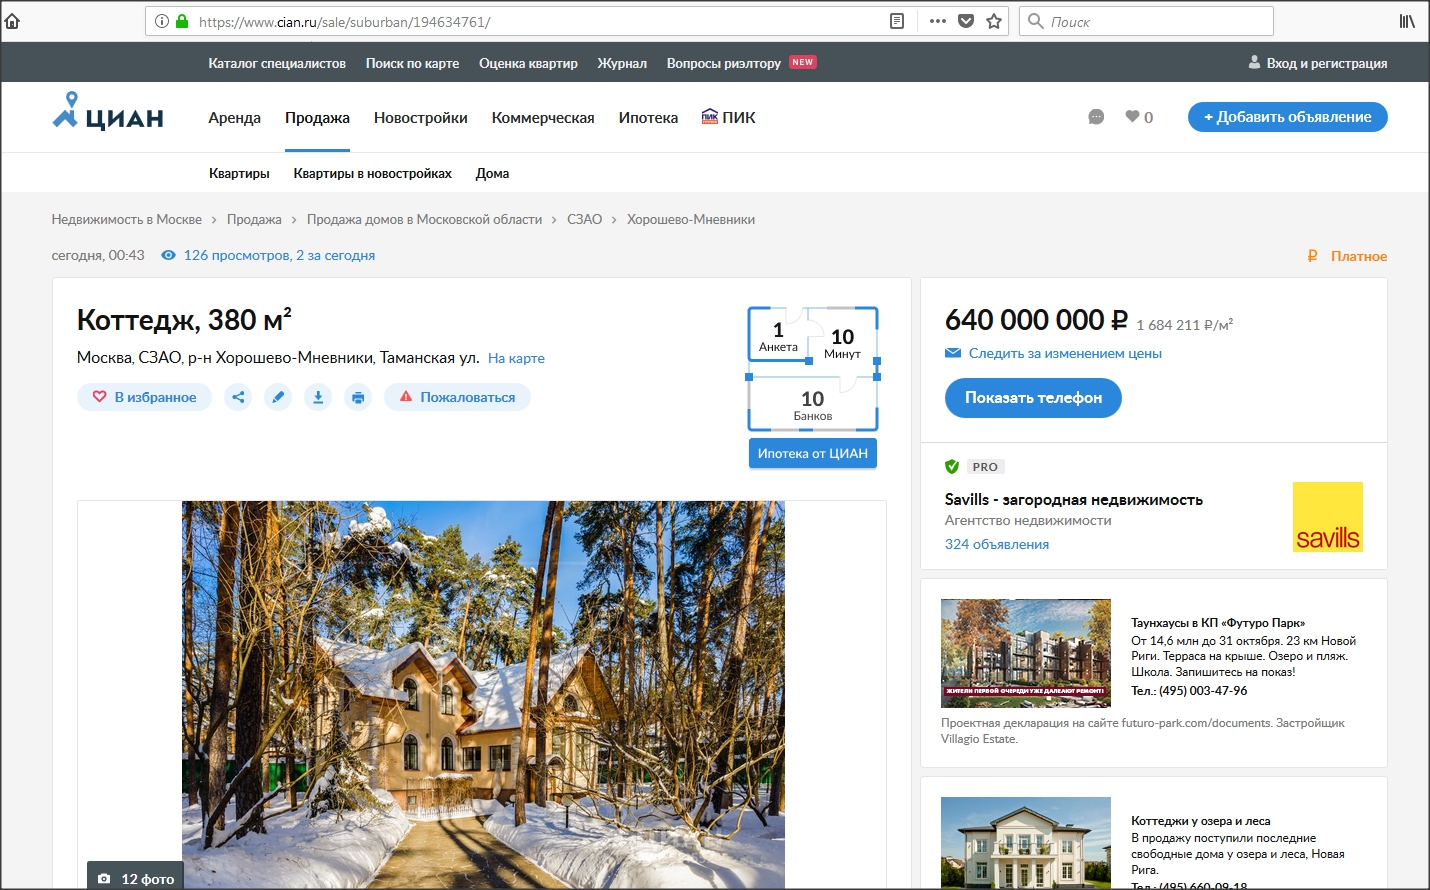Click the share icon below the address
The image size is (1430, 890).
pyautogui.click(x=238, y=397)
